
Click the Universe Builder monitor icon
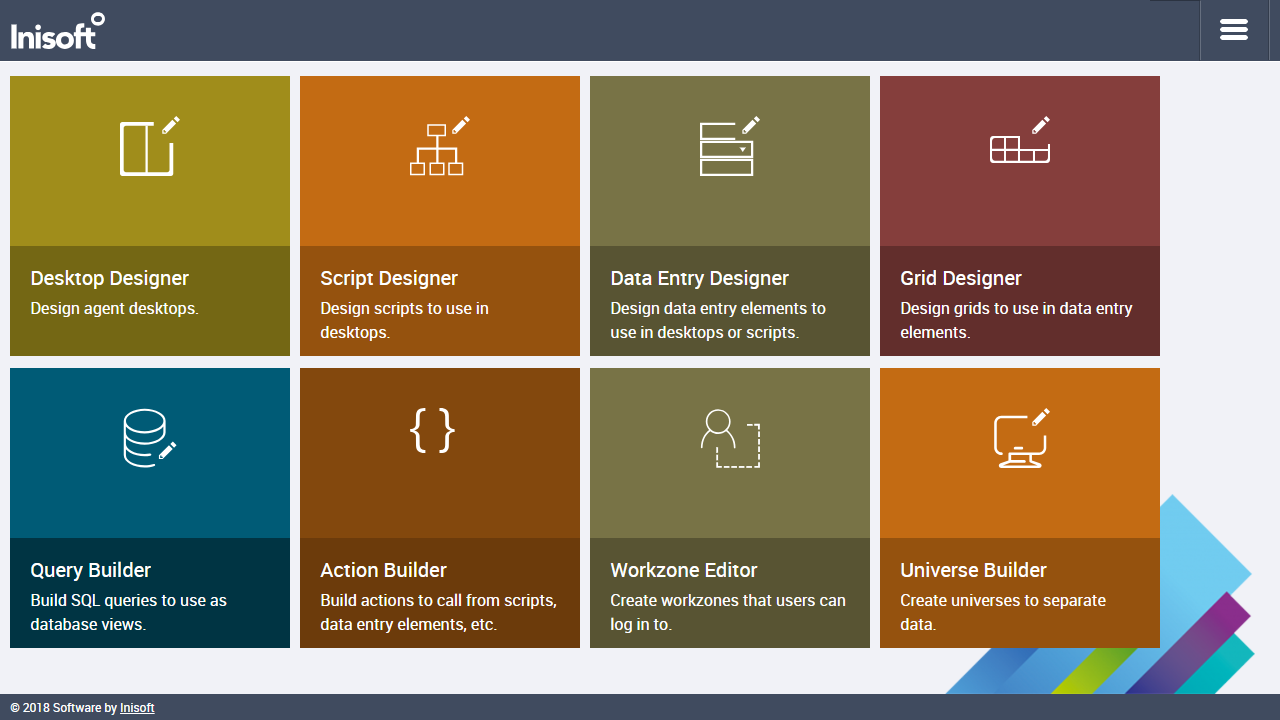pos(1019,440)
